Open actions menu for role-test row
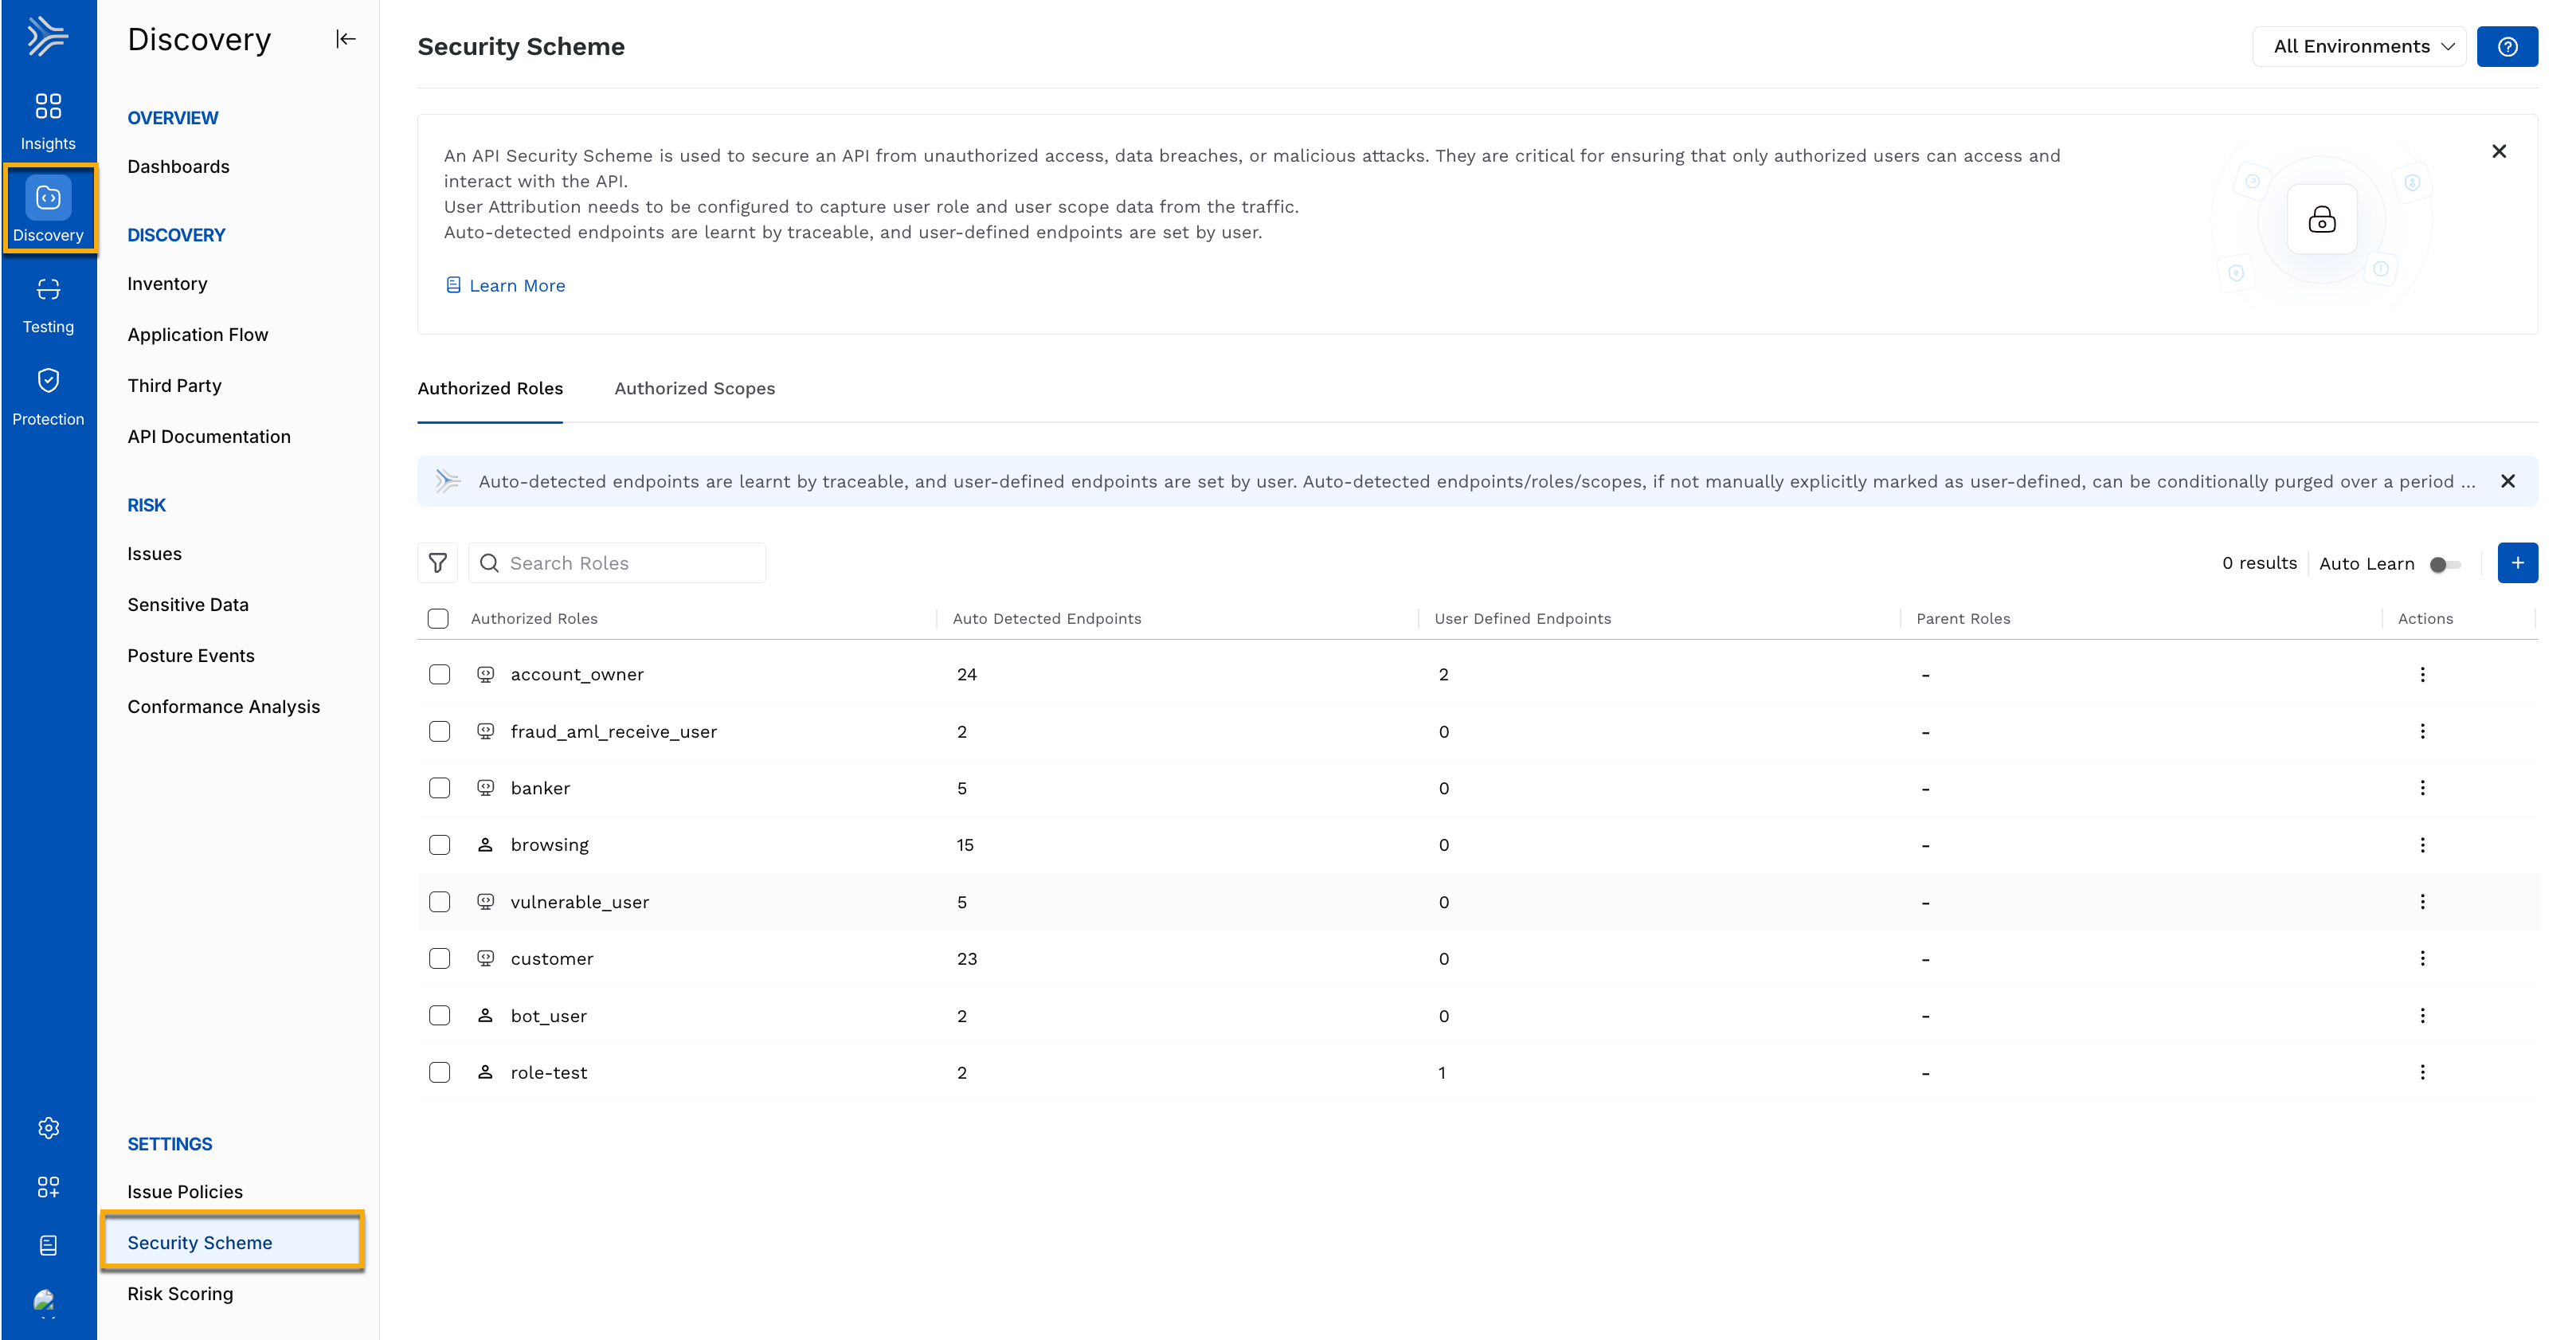The width and height of the screenshot is (2576, 1340). [2422, 1073]
